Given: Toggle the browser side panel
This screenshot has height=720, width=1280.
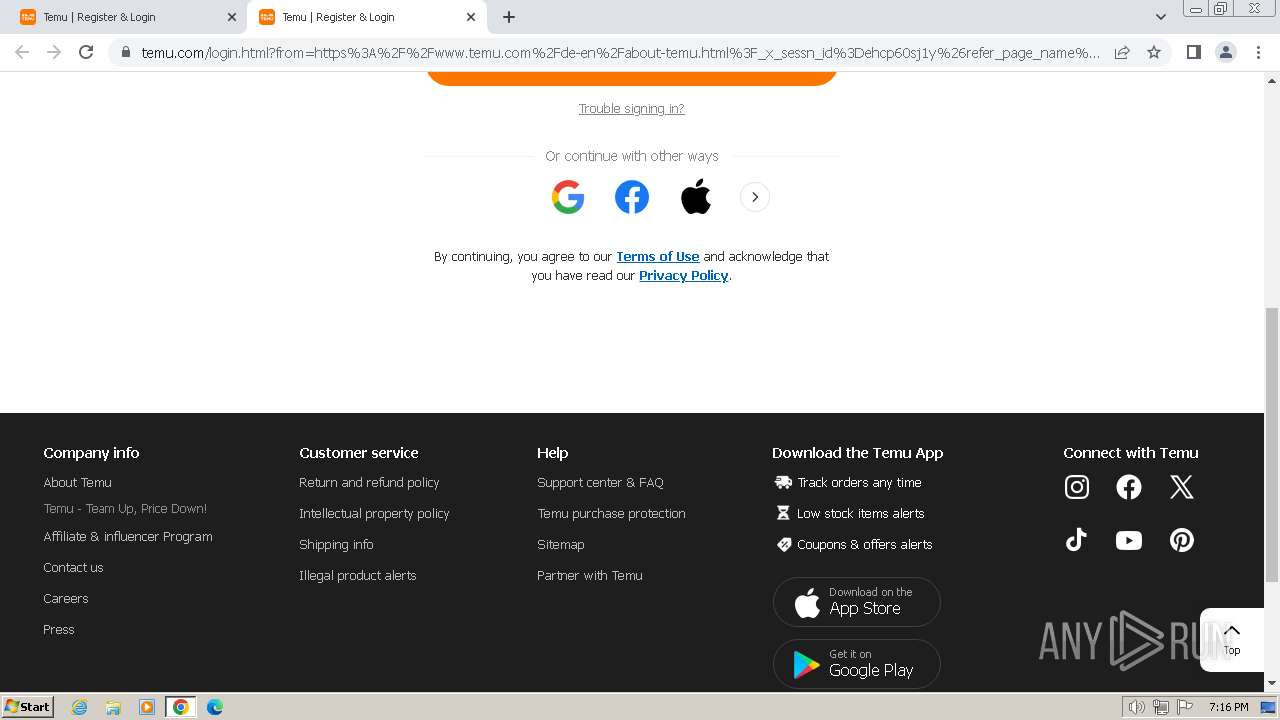Looking at the screenshot, I should (1194, 52).
